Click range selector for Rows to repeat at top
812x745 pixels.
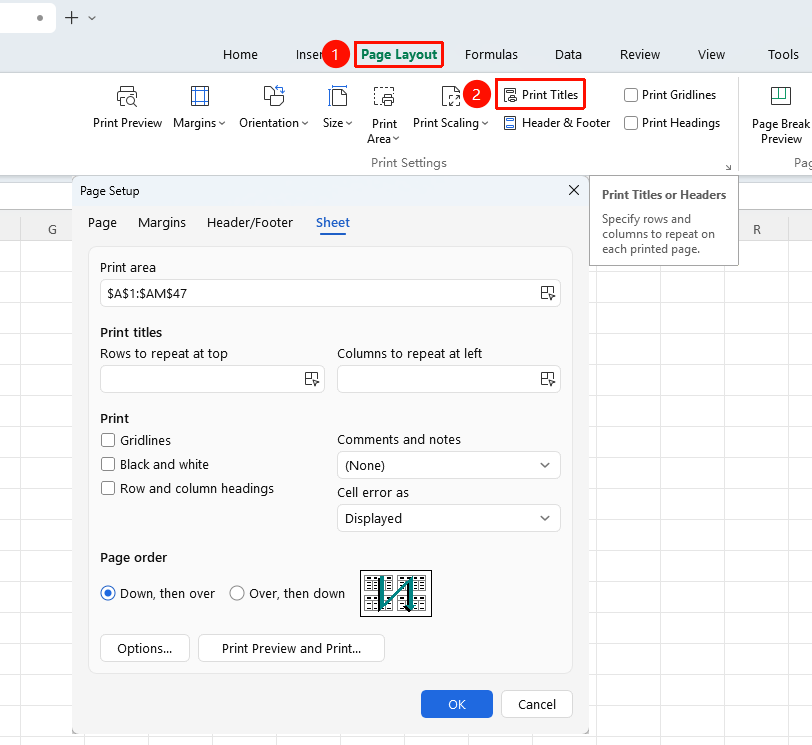coord(312,379)
